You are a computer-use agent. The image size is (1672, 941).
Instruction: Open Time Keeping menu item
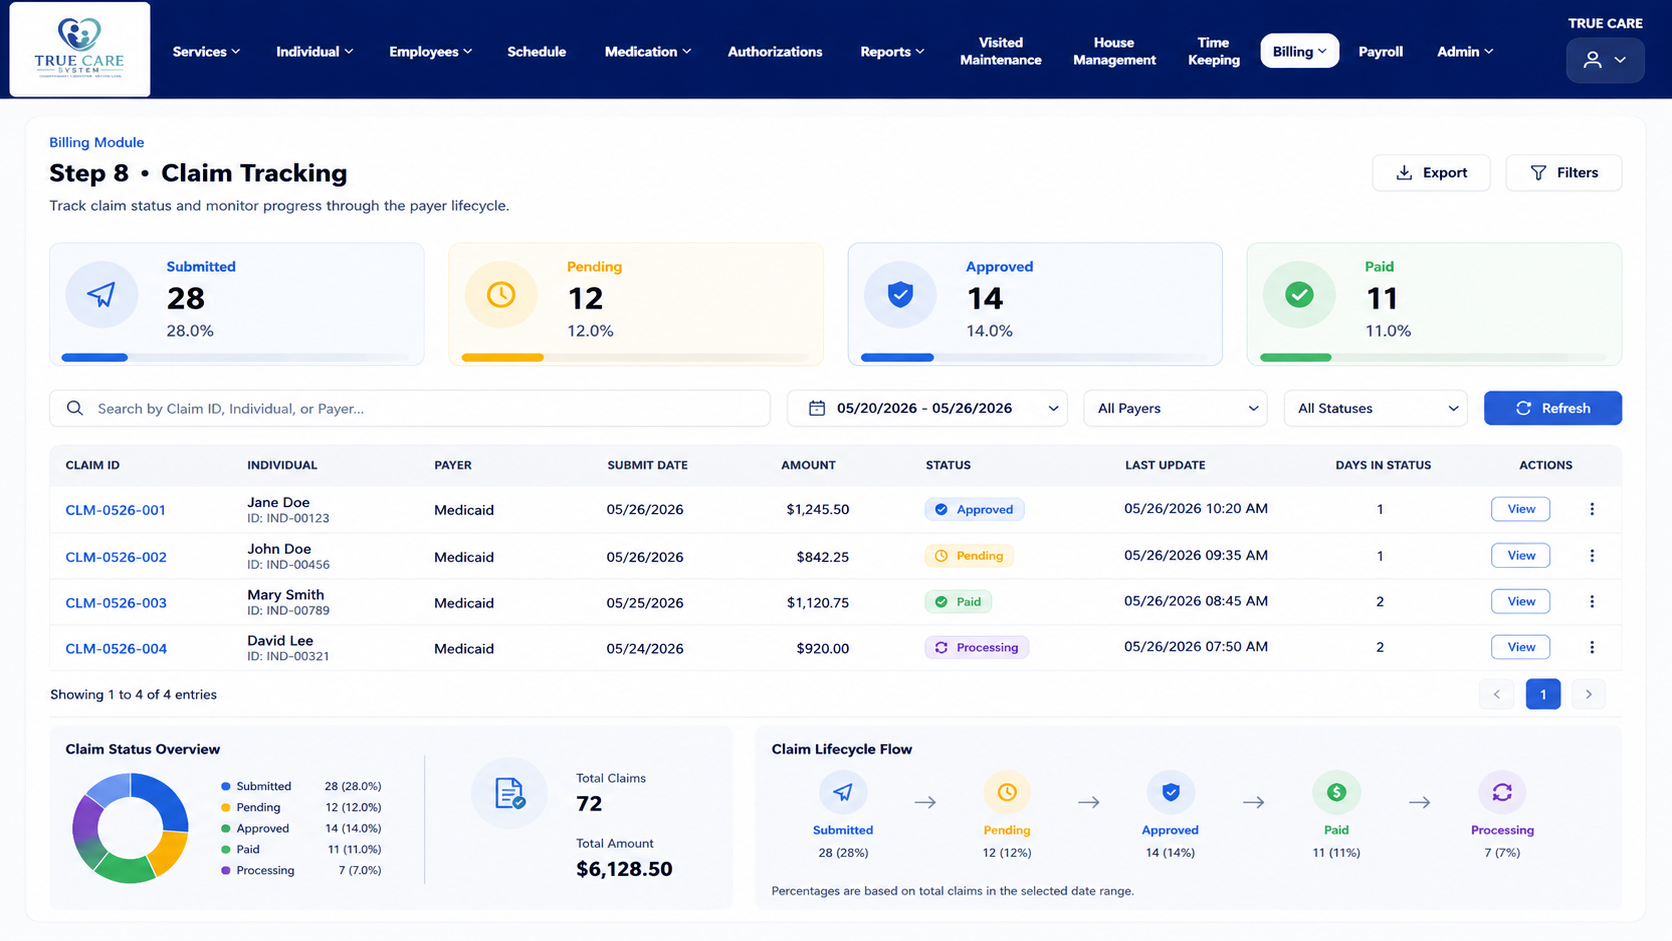[x=1213, y=51]
